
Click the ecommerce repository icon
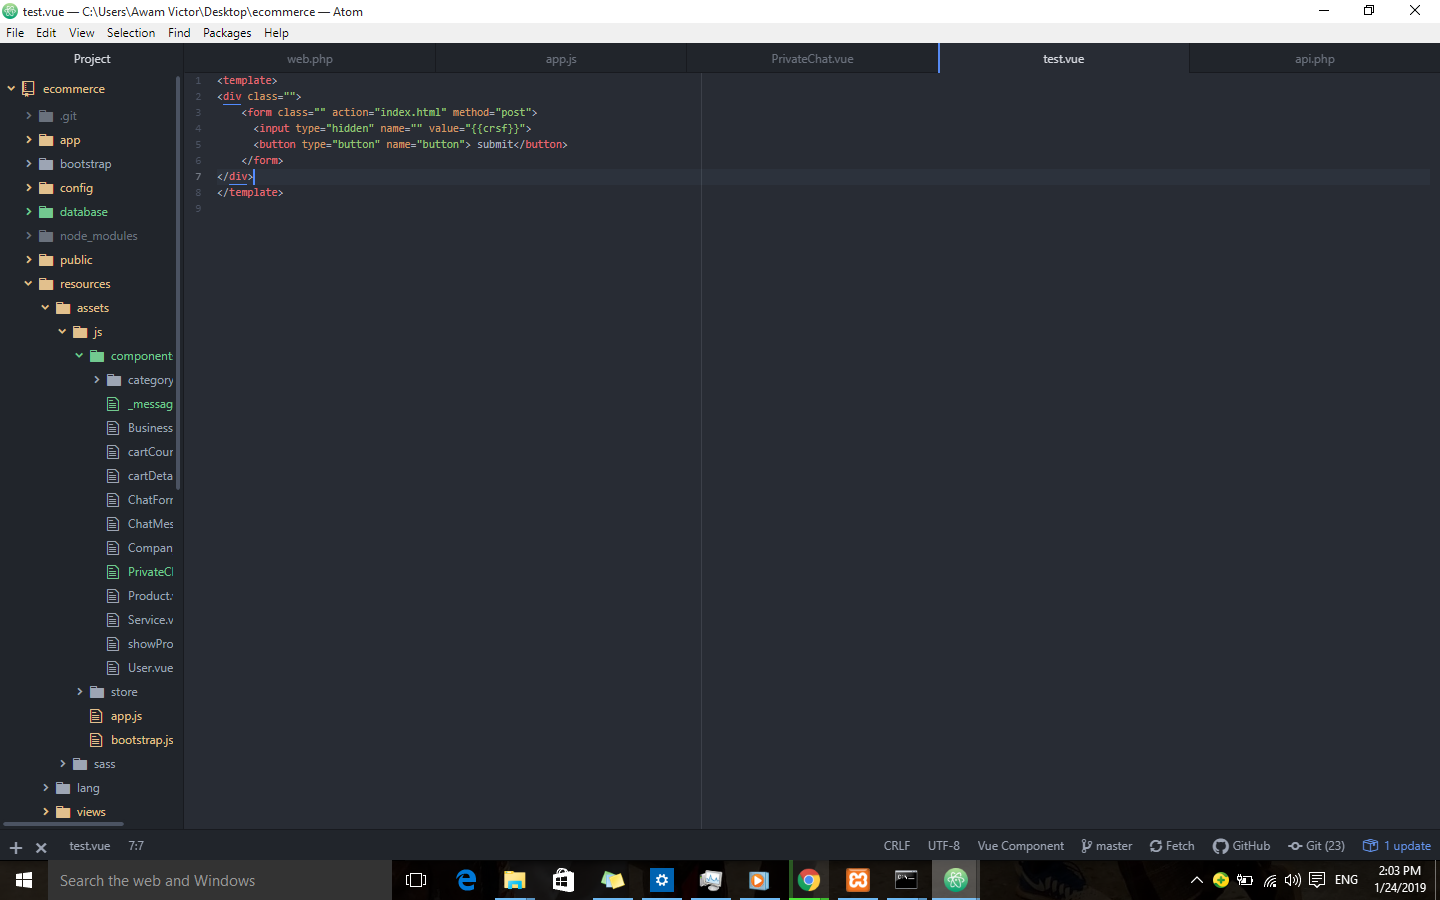pos(28,89)
